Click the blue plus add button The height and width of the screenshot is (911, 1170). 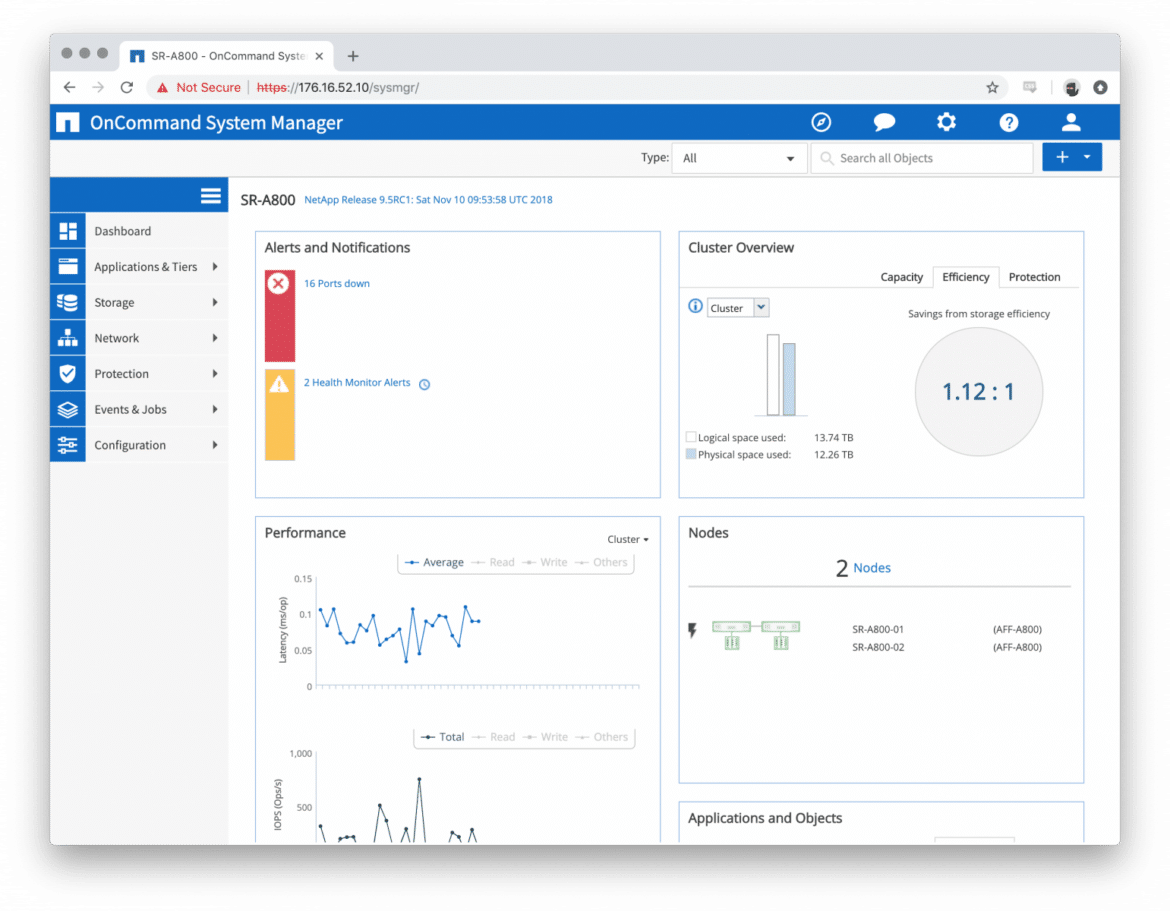click(x=1062, y=157)
